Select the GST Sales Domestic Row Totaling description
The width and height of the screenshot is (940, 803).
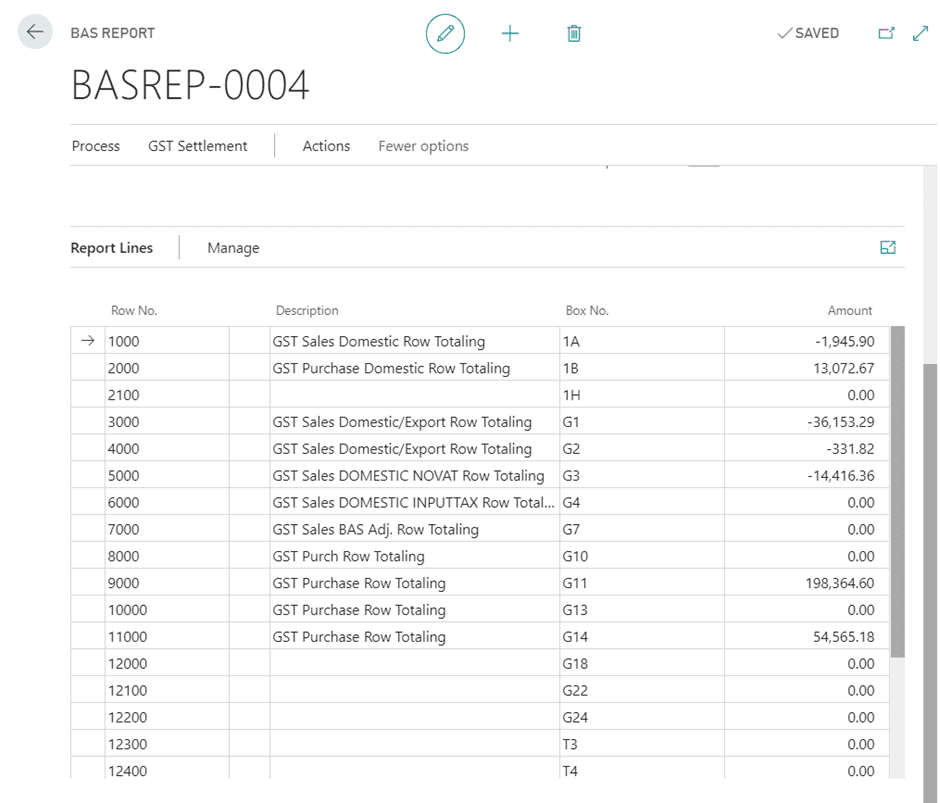[x=379, y=340]
